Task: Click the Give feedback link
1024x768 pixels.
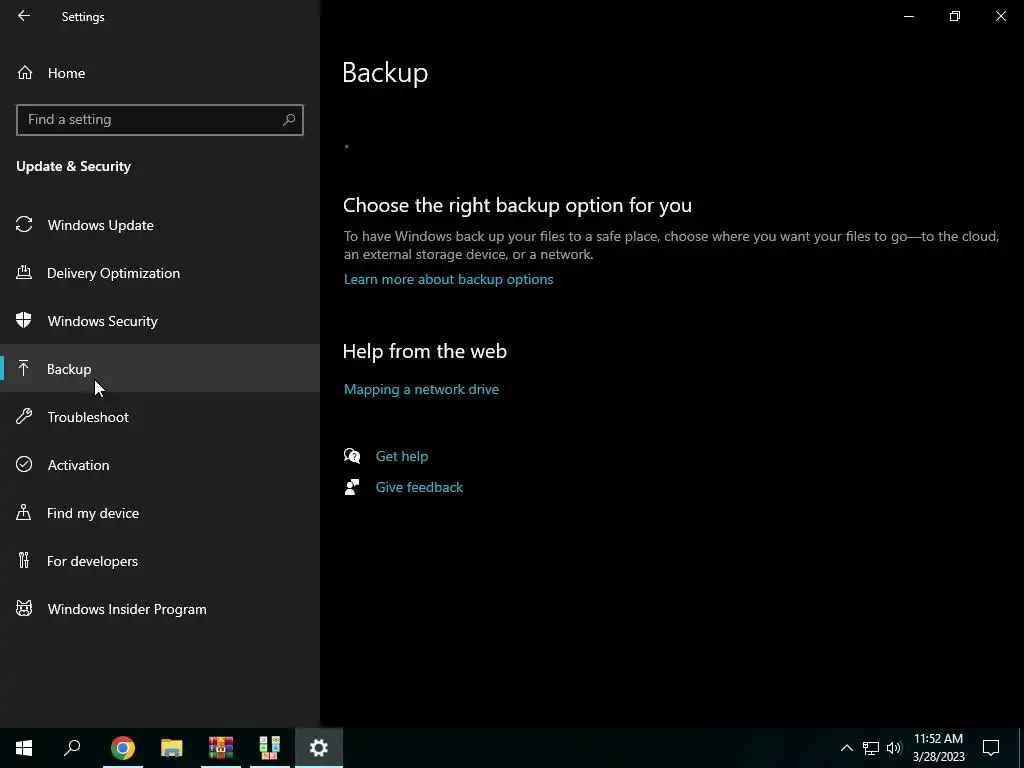Action: [x=419, y=487]
